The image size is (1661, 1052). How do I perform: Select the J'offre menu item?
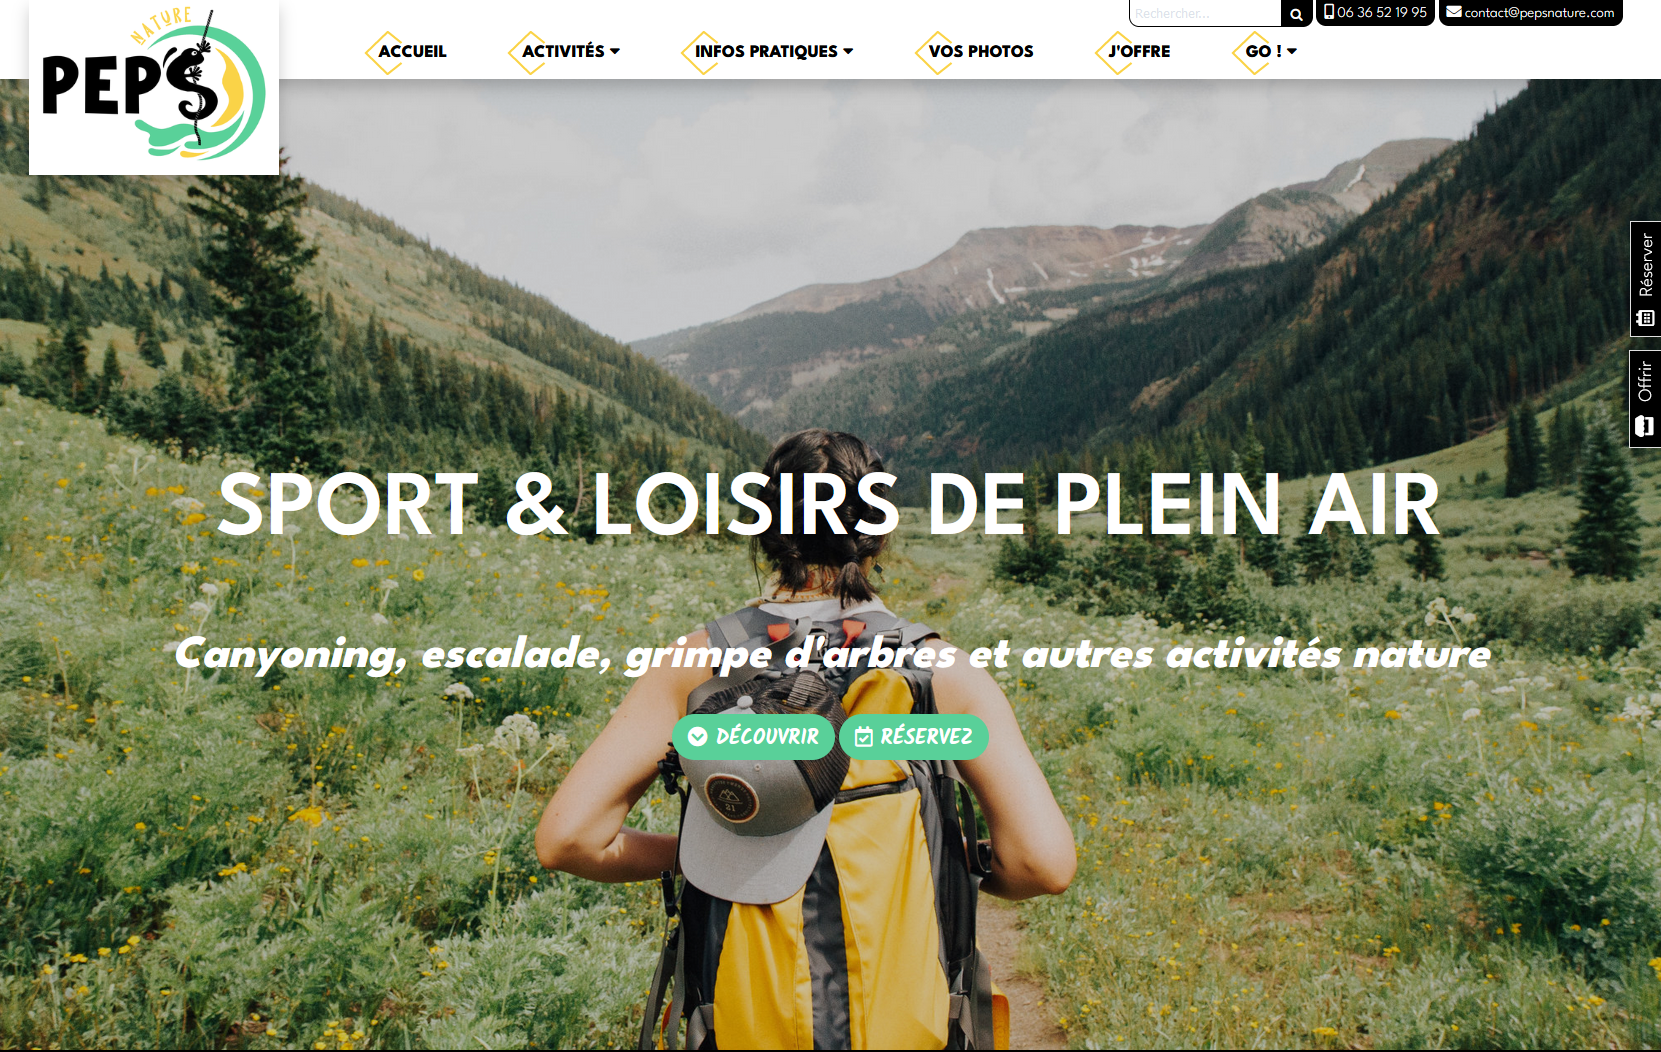1138,51
